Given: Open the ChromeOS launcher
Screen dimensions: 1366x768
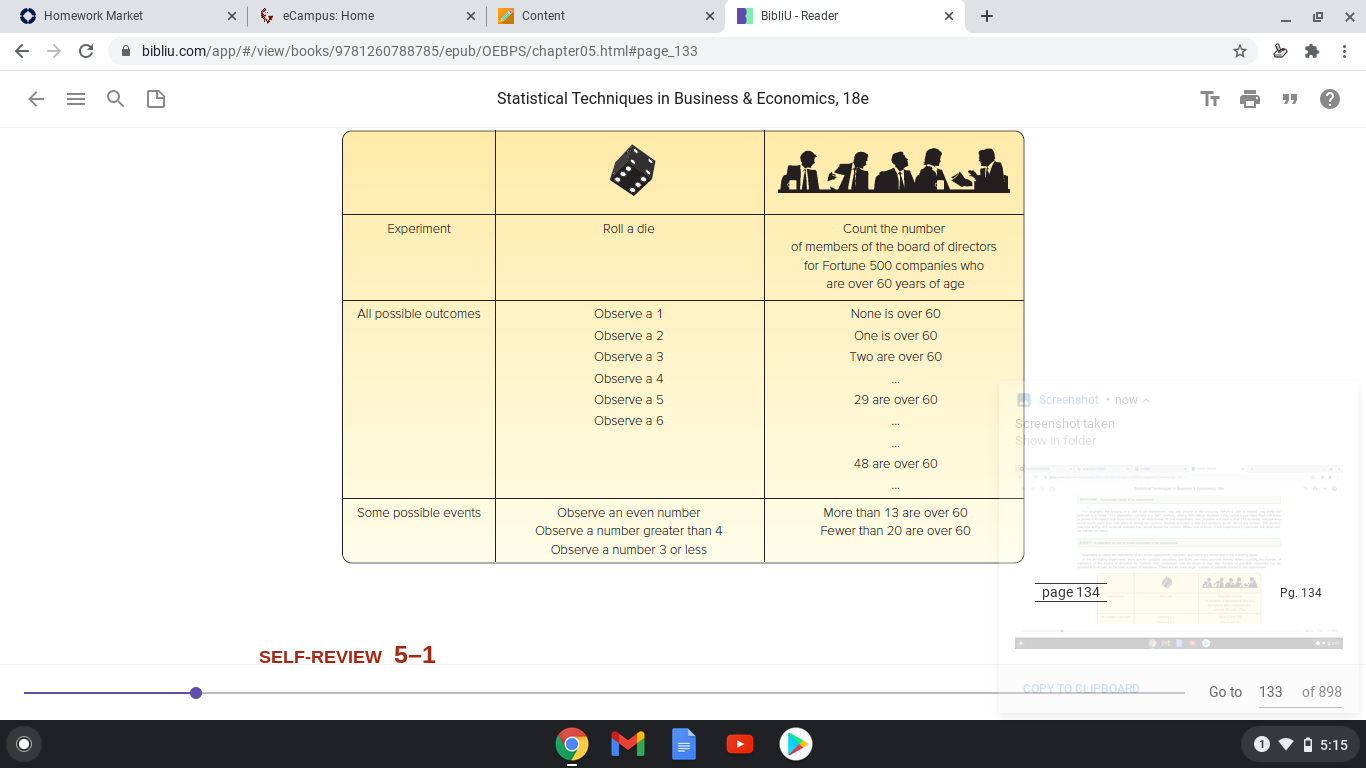Looking at the screenshot, I should tap(24, 744).
